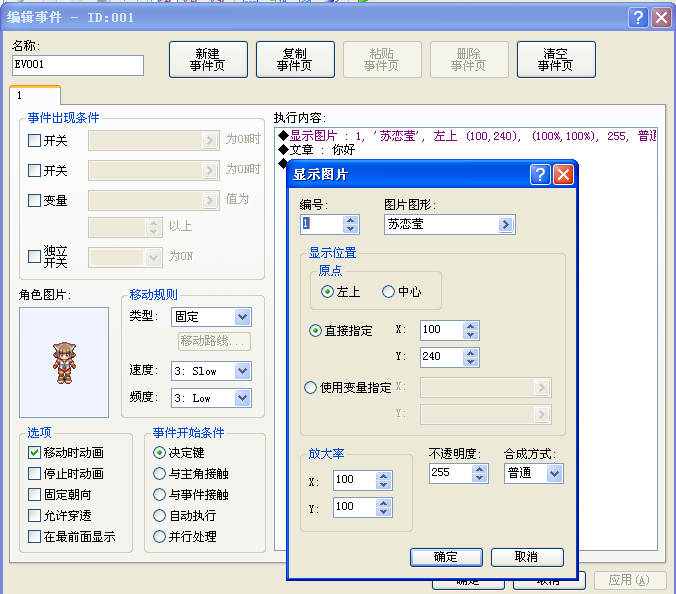Screen dimensions: 676x594
Task: Select the 显示图片 command line in list
Action: pyautogui.click(x=466, y=136)
